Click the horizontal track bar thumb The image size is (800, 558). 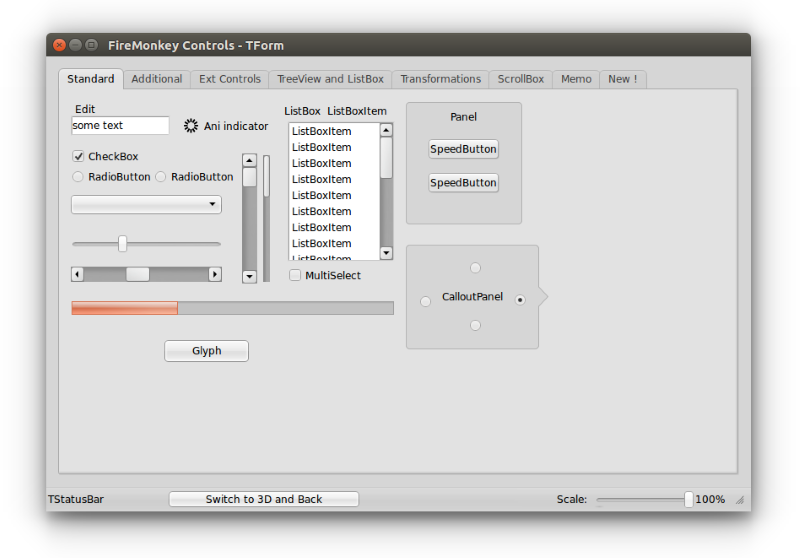coord(122,244)
